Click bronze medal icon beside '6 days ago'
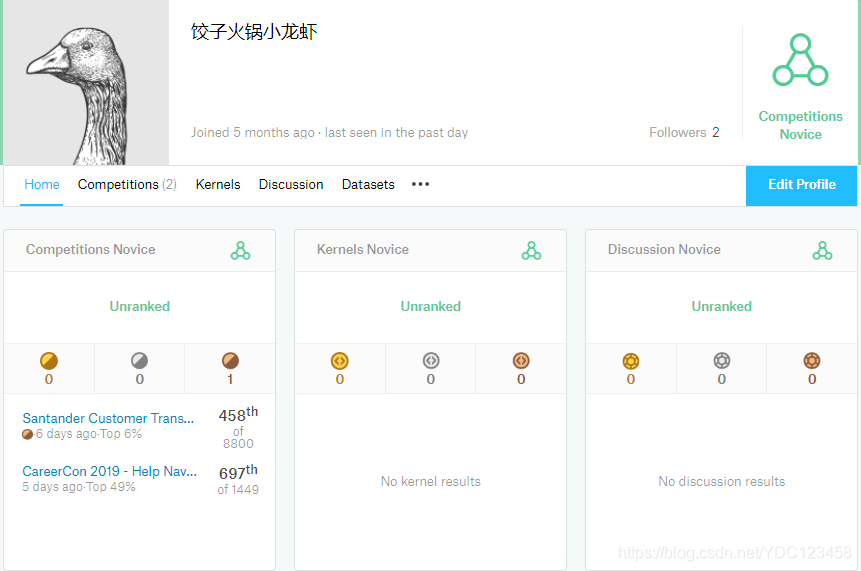The width and height of the screenshot is (861, 571). coord(27,434)
